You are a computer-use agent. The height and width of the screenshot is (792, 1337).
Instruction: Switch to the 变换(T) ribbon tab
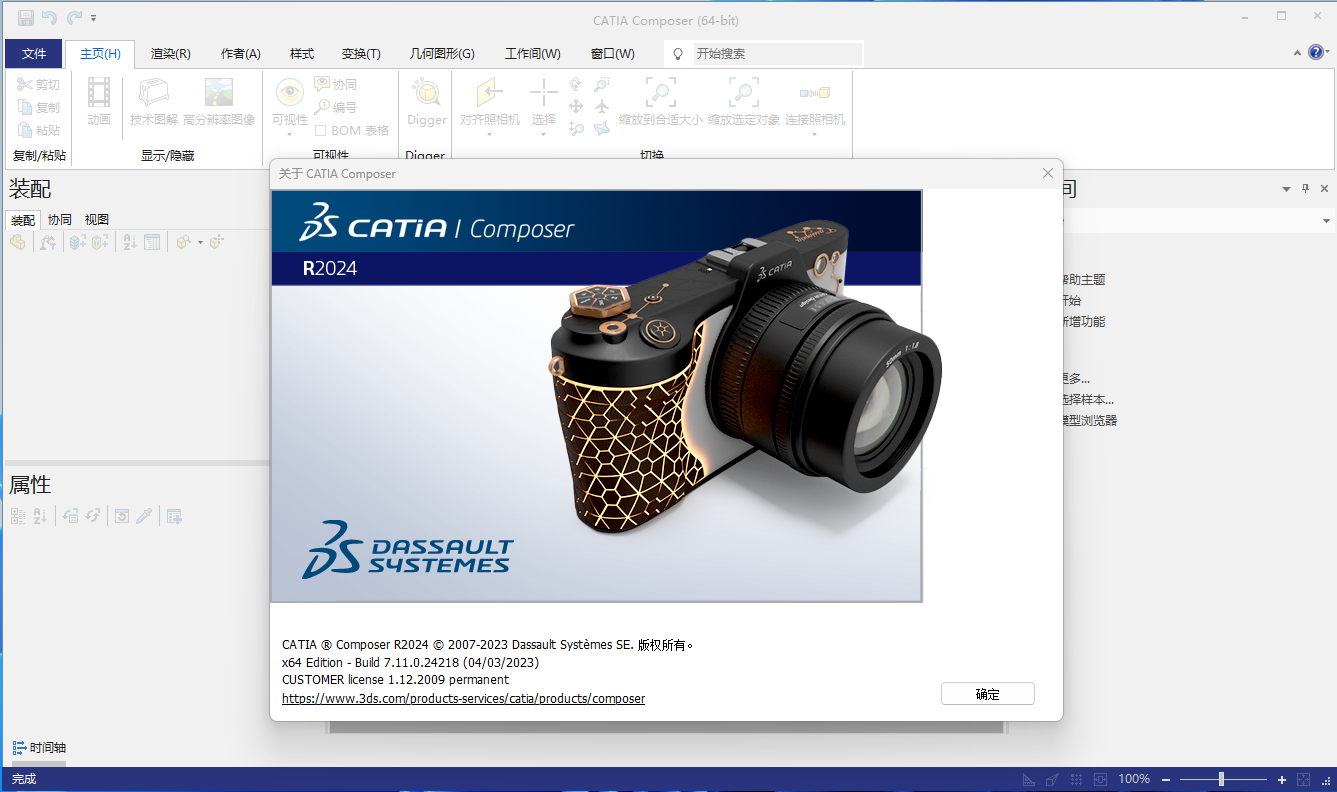click(361, 54)
